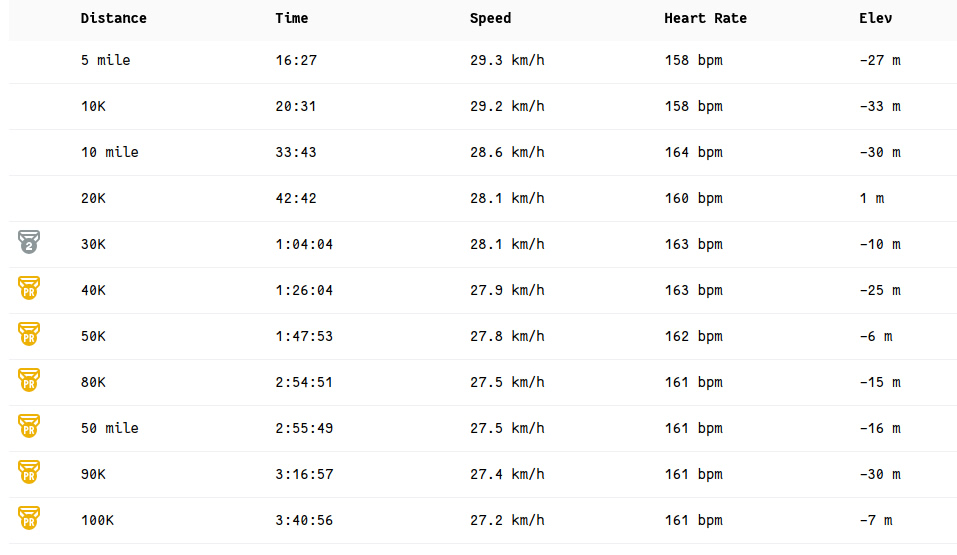This screenshot has height=555, width=957.
Task: Click the 29.3 km/h speed value
Action: [507, 60]
